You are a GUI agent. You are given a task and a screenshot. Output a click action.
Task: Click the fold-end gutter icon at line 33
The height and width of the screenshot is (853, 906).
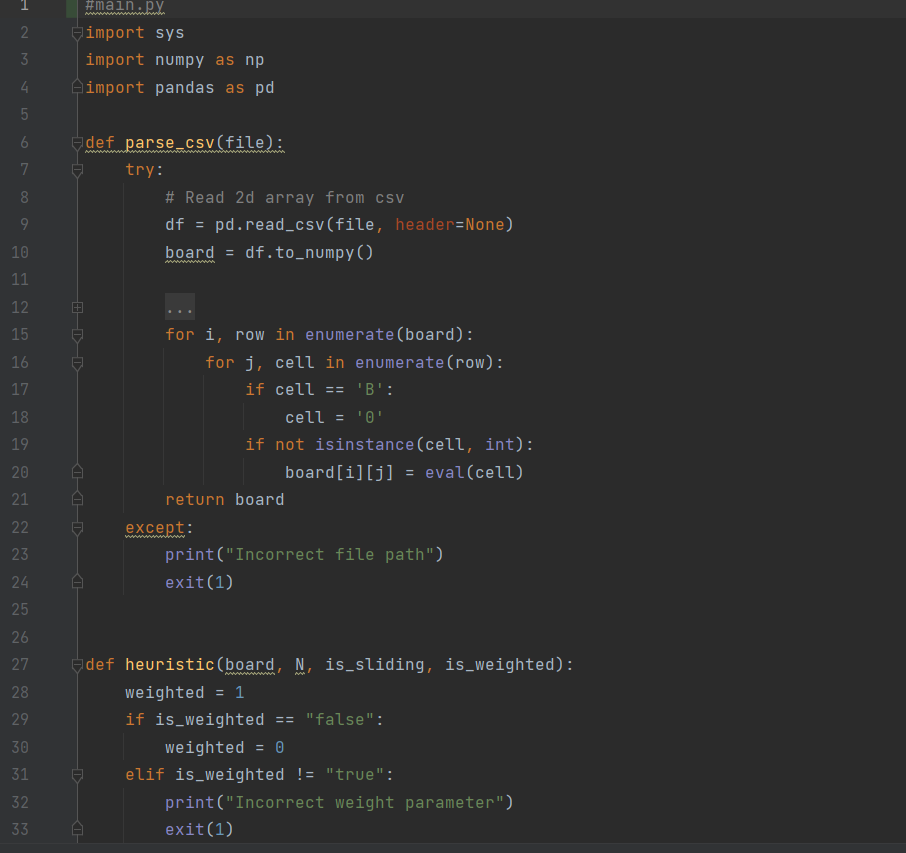pyautogui.click(x=76, y=828)
